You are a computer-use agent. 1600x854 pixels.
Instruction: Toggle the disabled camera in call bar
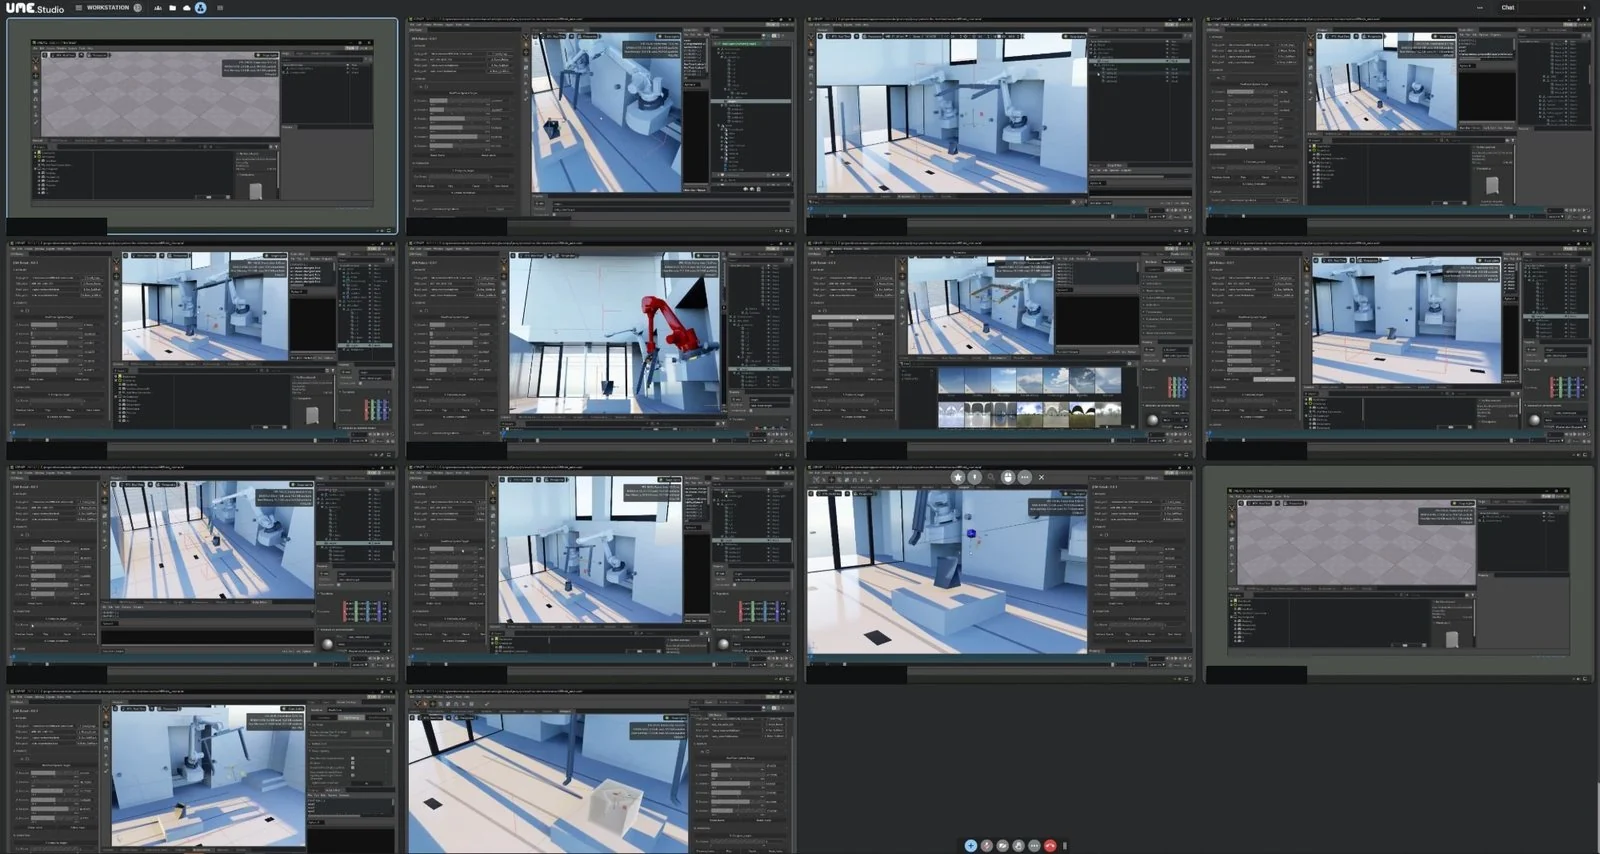point(1003,846)
